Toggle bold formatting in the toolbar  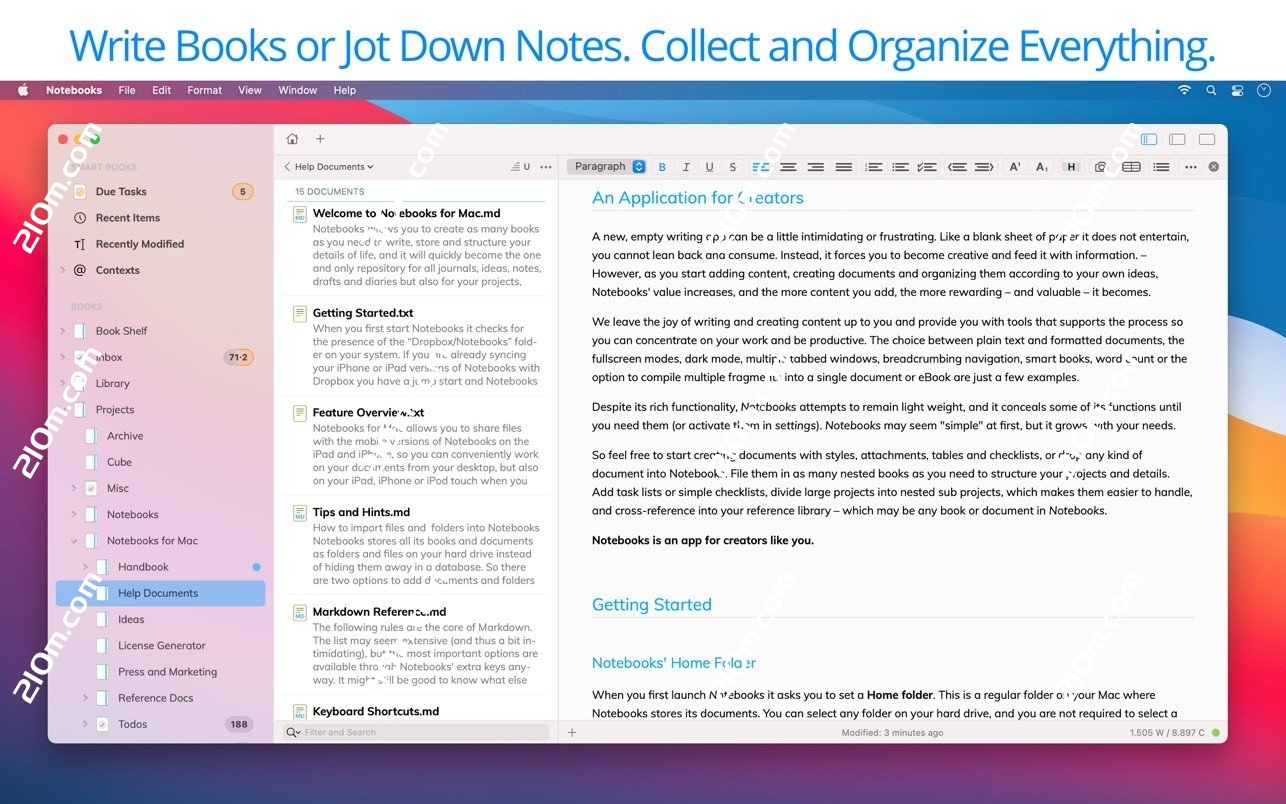click(x=663, y=166)
